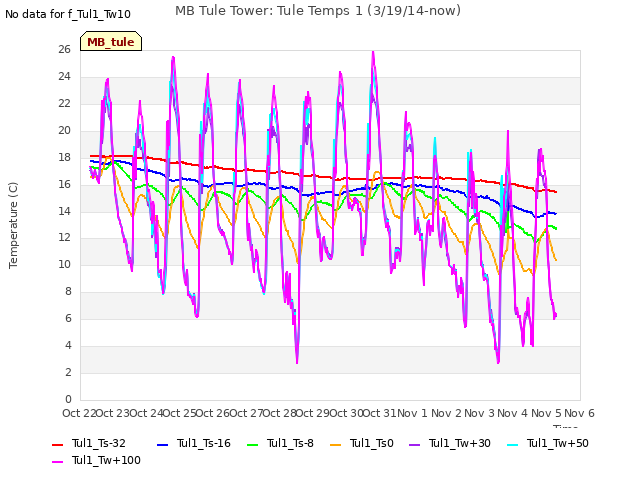Click the purple Tul1_Tw+30 legend swatch
Viewport: 640px width, 480px height.
tap(415, 444)
